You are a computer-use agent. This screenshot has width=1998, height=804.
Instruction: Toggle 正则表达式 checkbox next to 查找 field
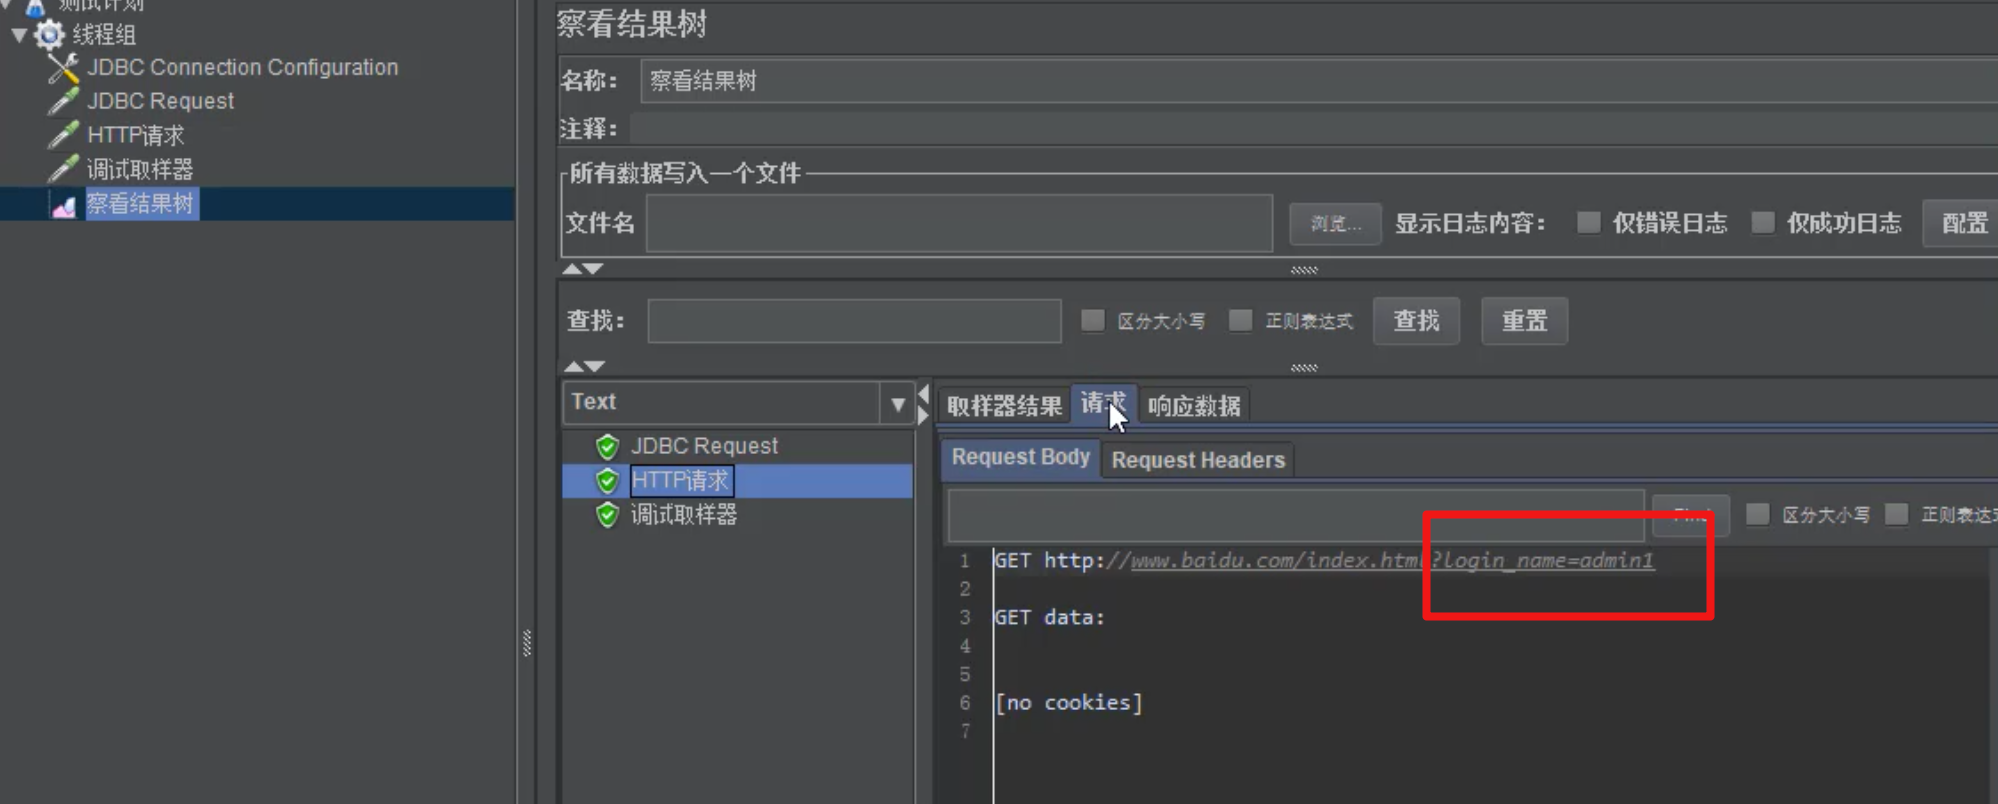tap(1240, 320)
